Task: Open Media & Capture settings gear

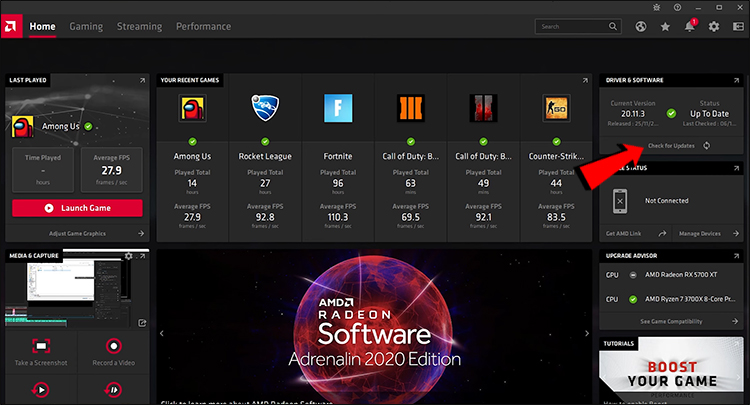Action: coord(129,256)
